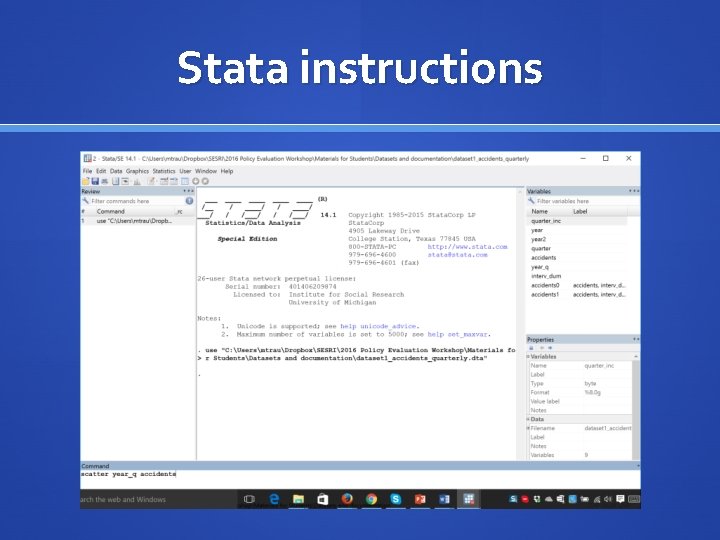
Task: Open the File menu
Action: [x=87, y=171]
